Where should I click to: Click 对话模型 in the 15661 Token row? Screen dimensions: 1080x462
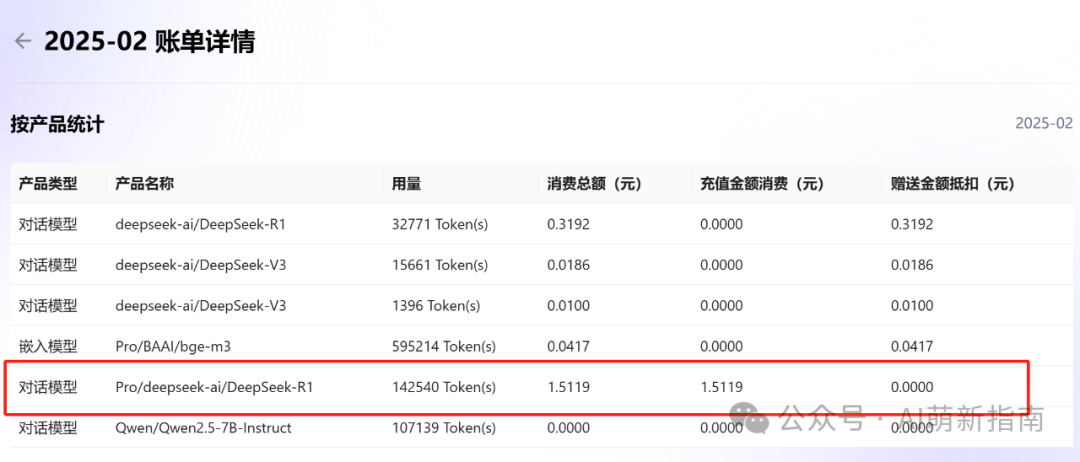(48, 265)
